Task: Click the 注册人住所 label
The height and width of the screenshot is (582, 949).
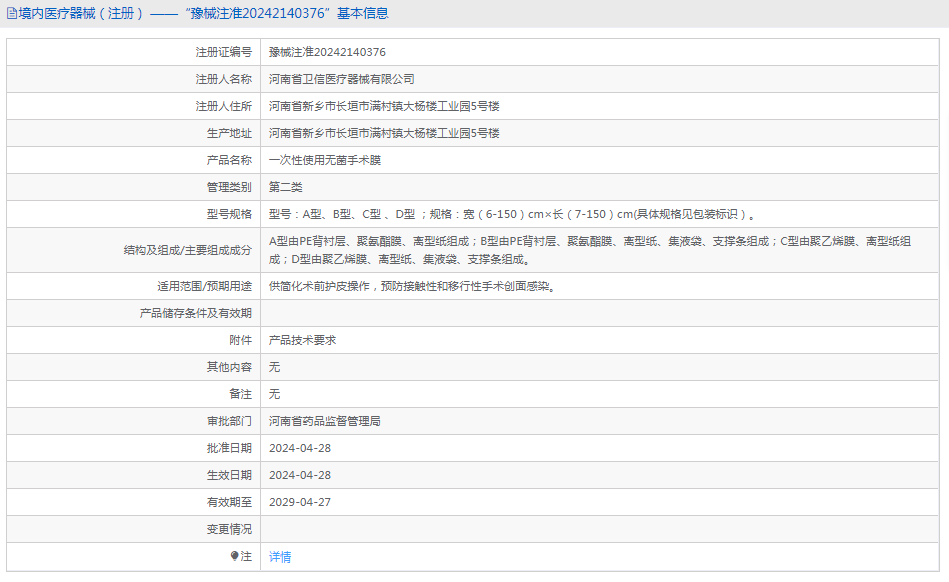Action: coord(223,106)
